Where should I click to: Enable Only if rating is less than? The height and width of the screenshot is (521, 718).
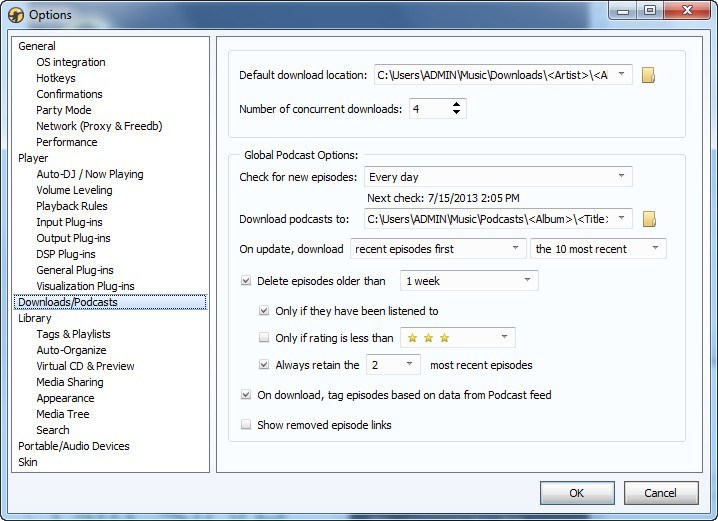point(264,338)
